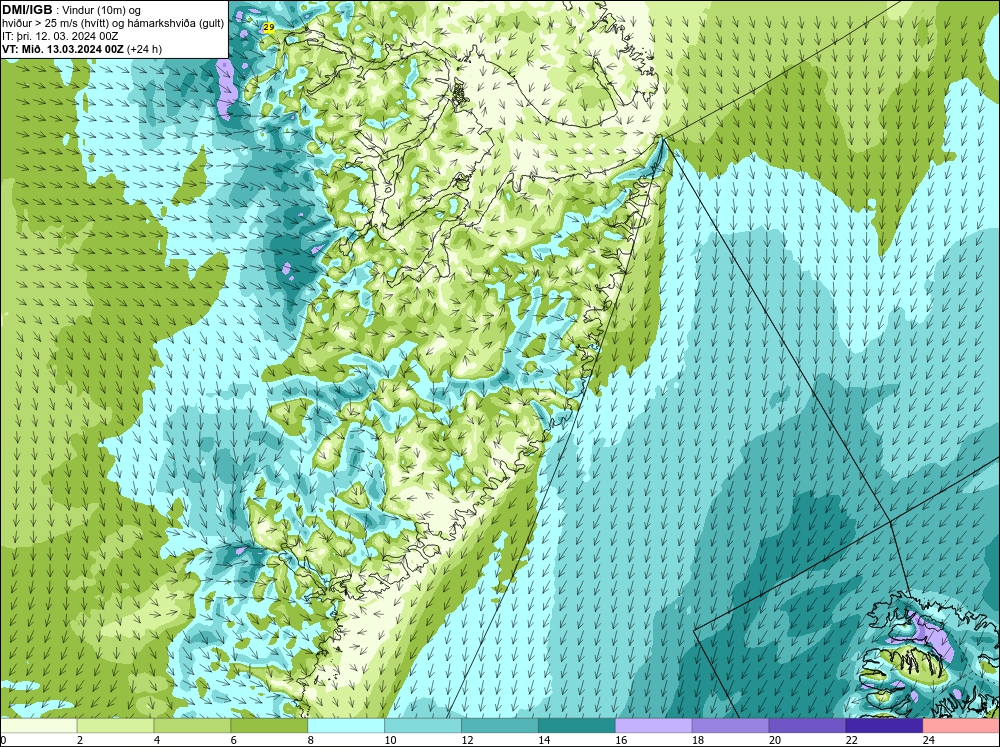Click the olive green 6–8 m/s legend swatch
Screen dimensions: 1000x747
(269, 726)
